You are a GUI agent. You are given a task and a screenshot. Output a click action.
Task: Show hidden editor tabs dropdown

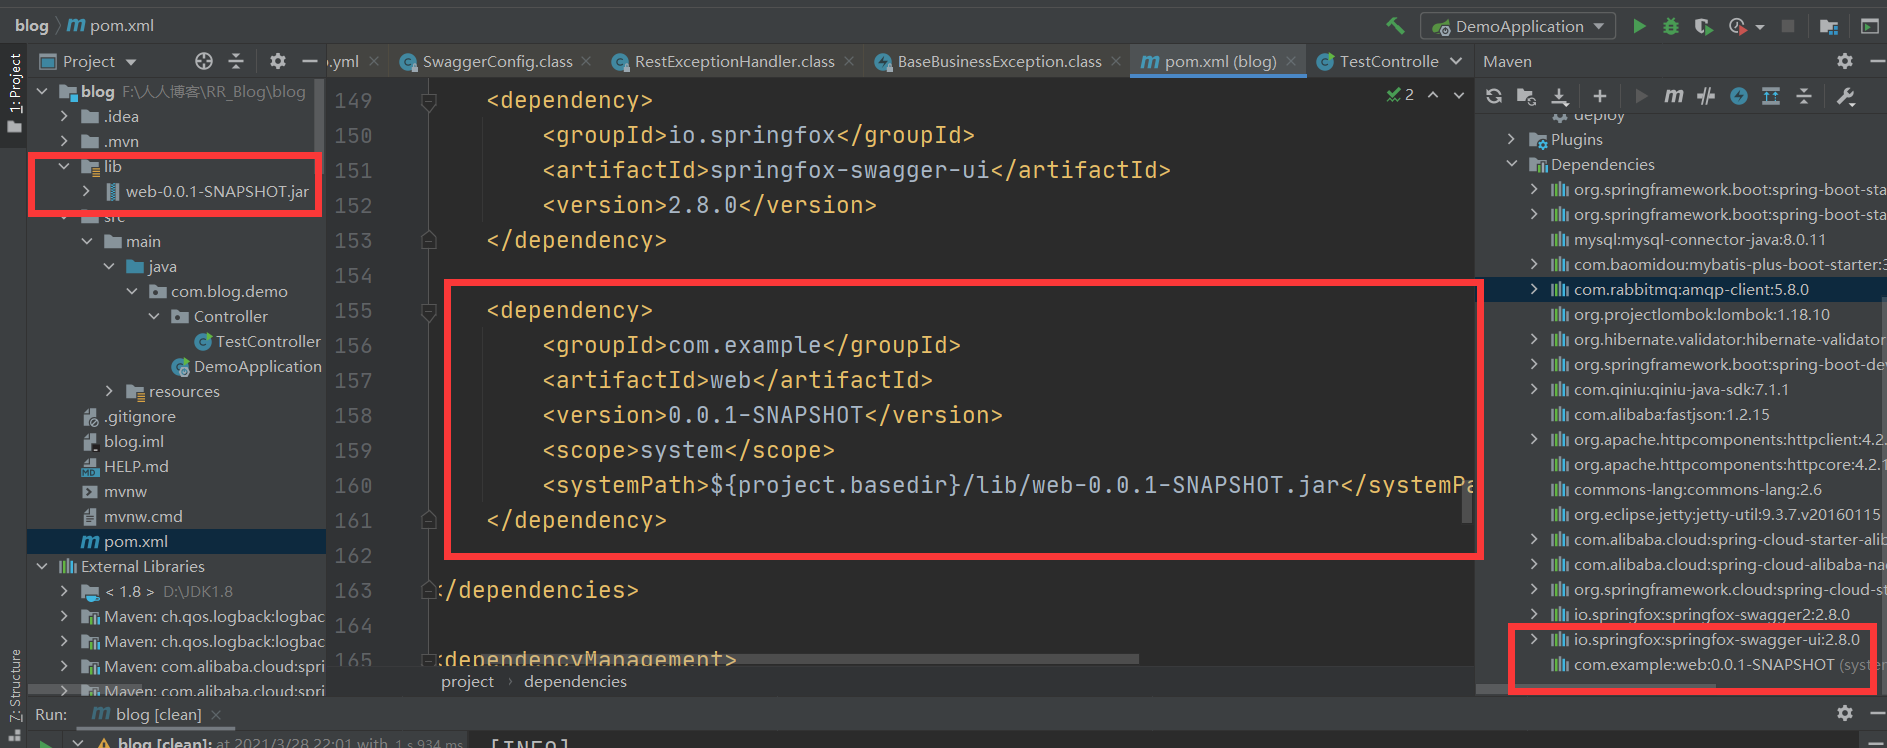click(x=1456, y=61)
